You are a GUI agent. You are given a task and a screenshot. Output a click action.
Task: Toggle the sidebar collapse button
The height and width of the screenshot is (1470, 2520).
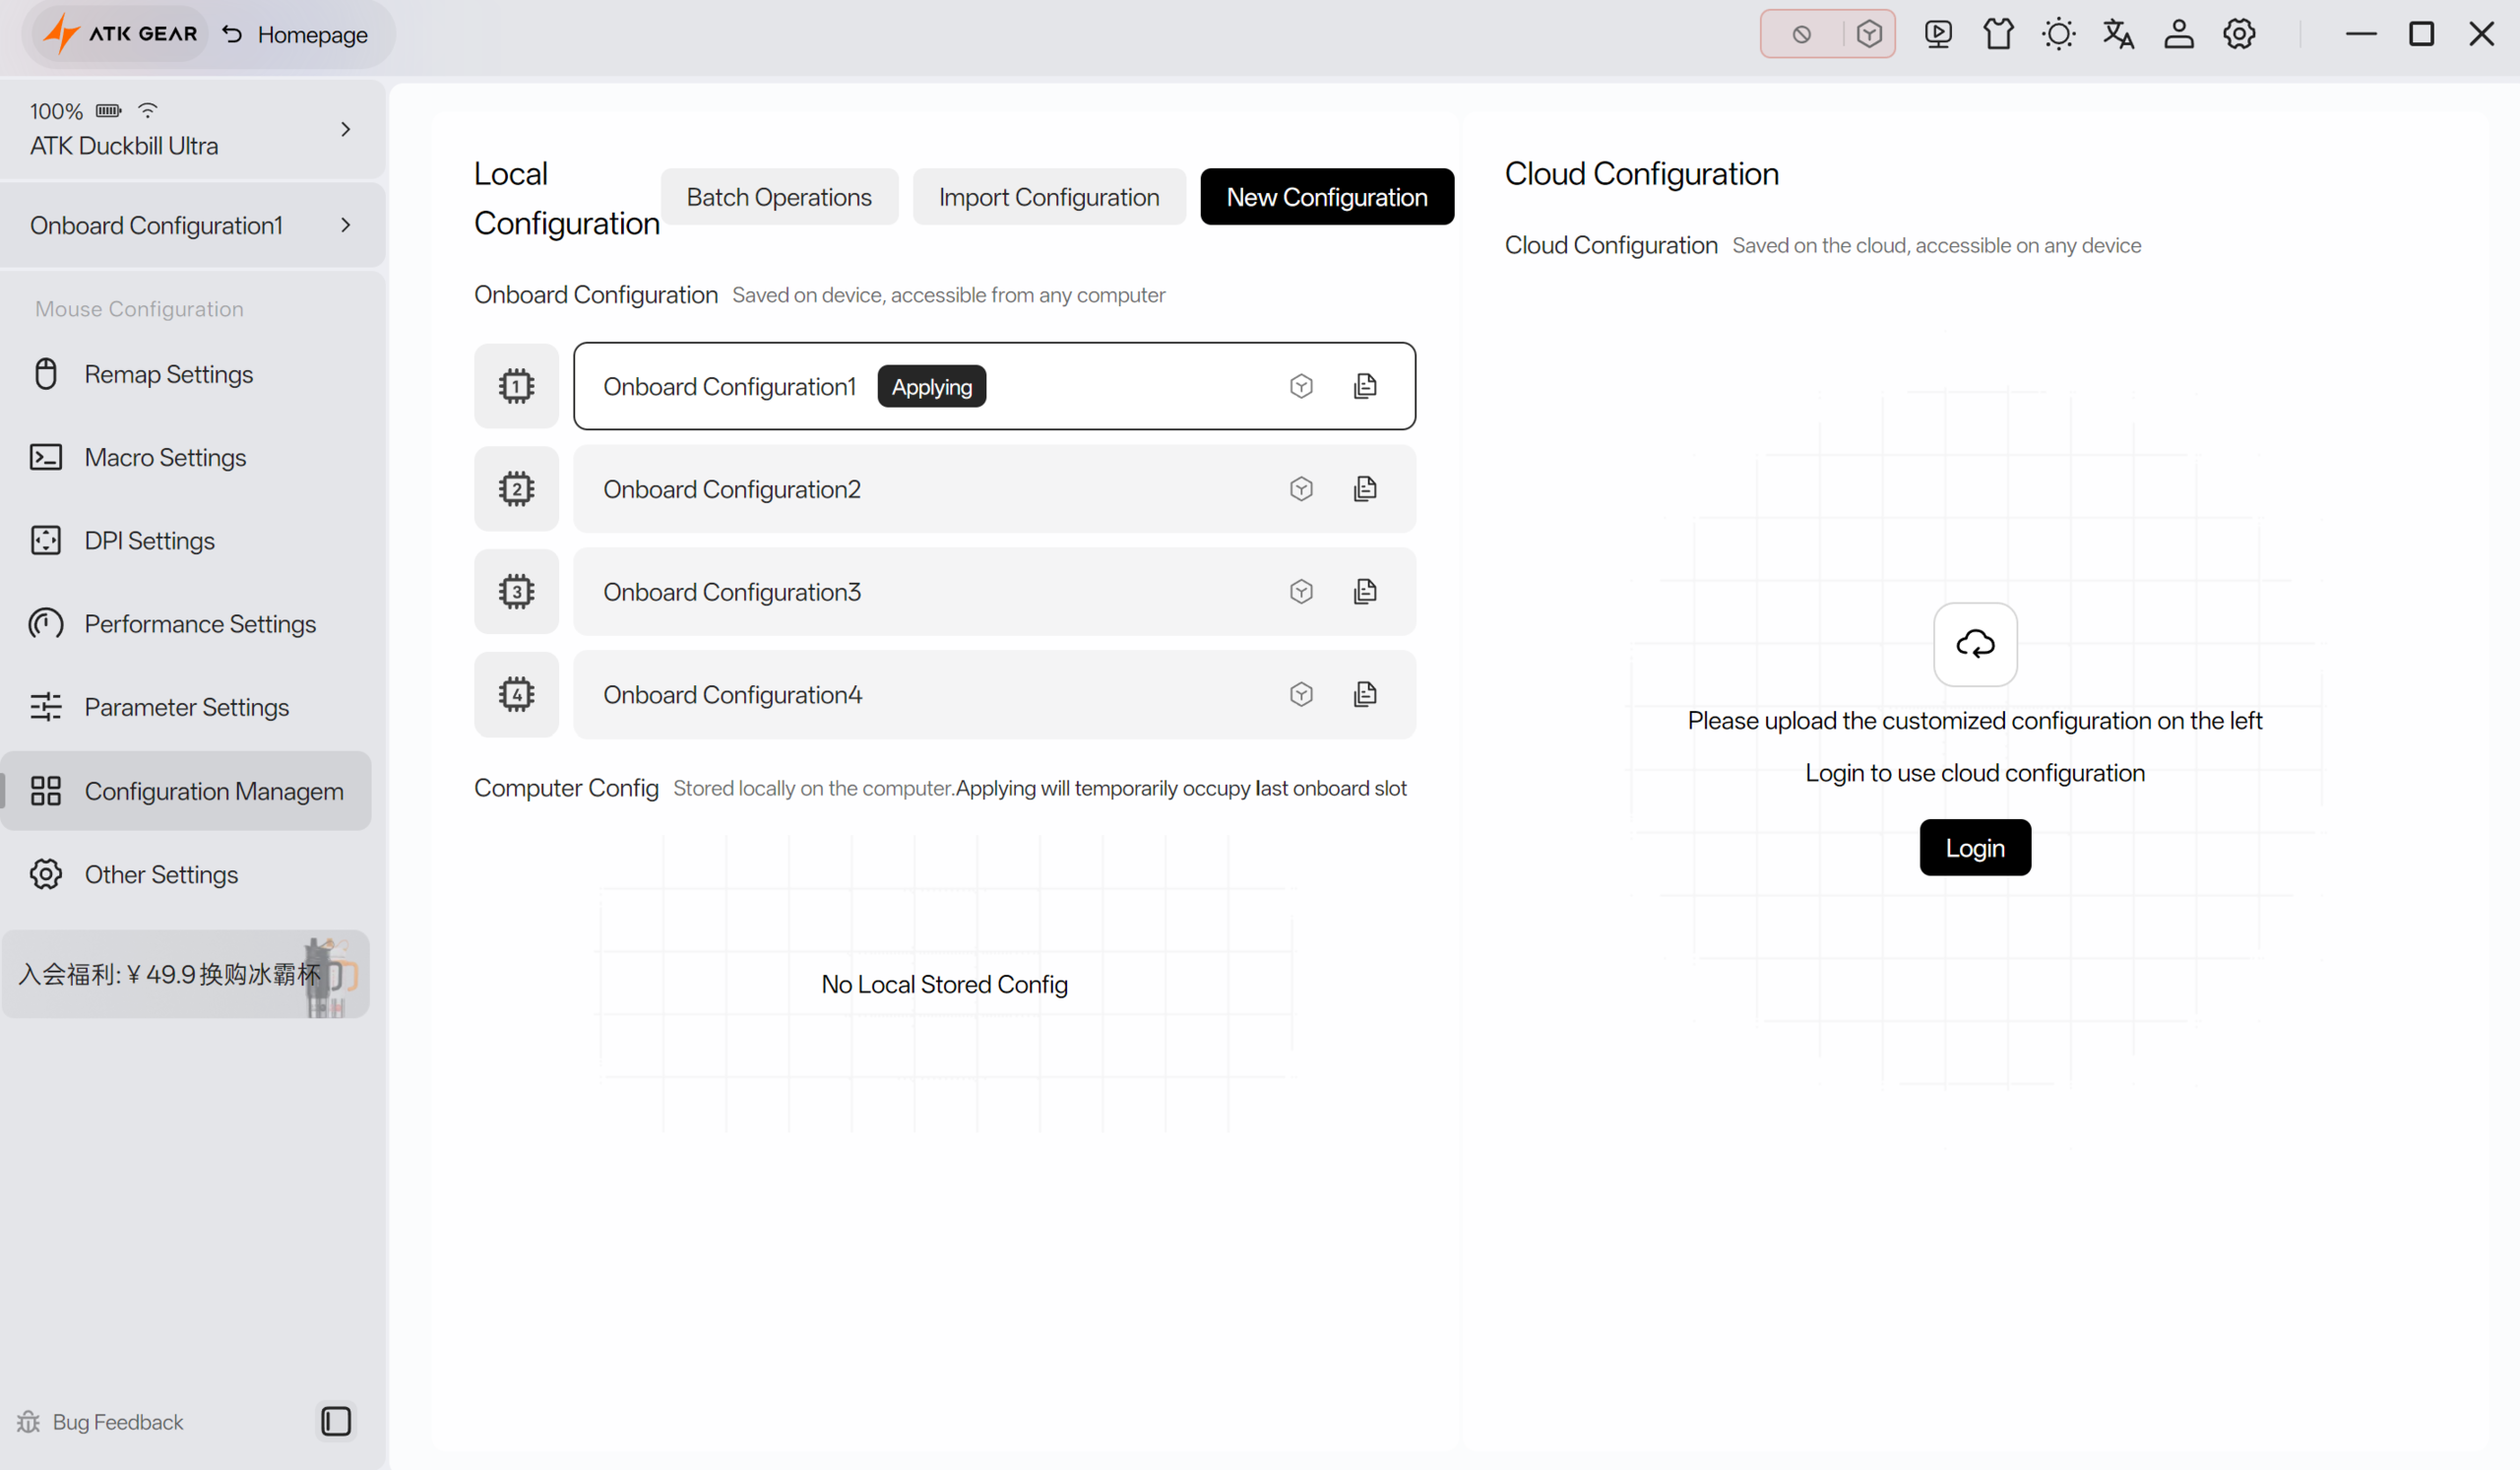(x=336, y=1421)
